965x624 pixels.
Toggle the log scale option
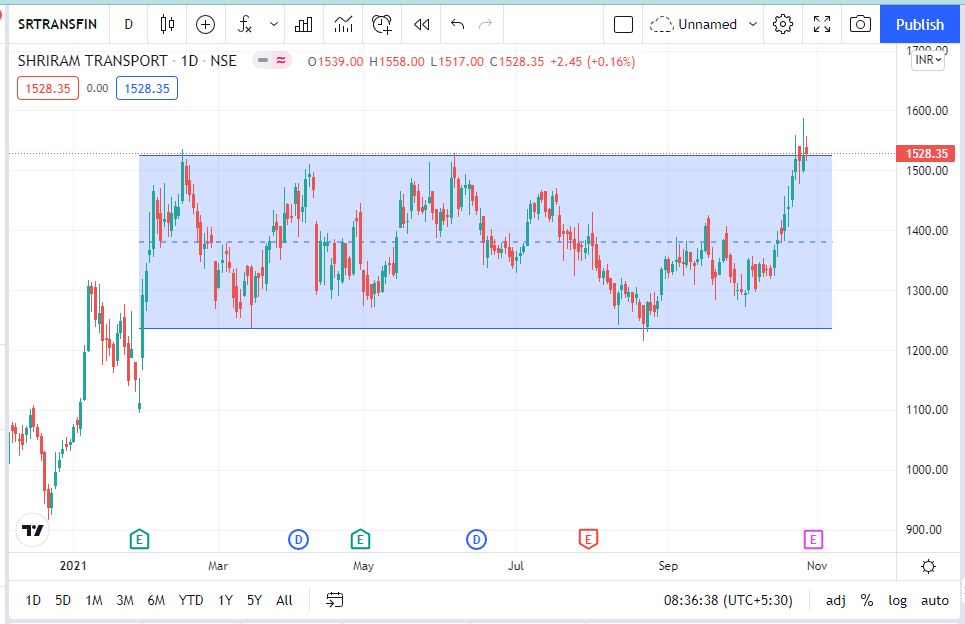pos(897,600)
